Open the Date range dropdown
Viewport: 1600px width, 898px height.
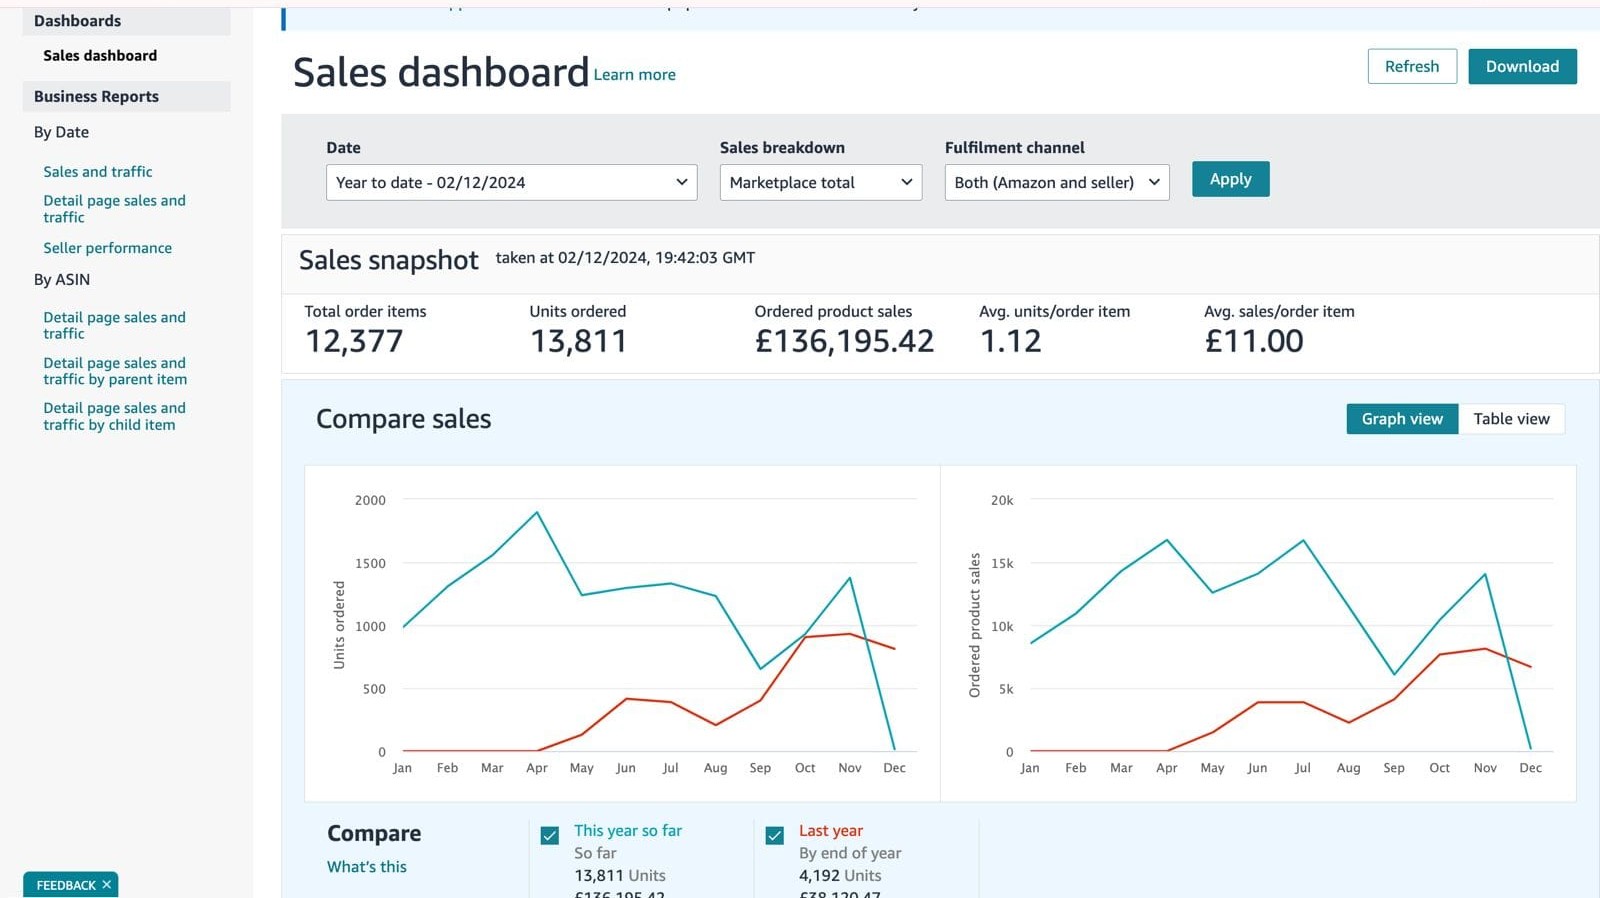(511, 182)
